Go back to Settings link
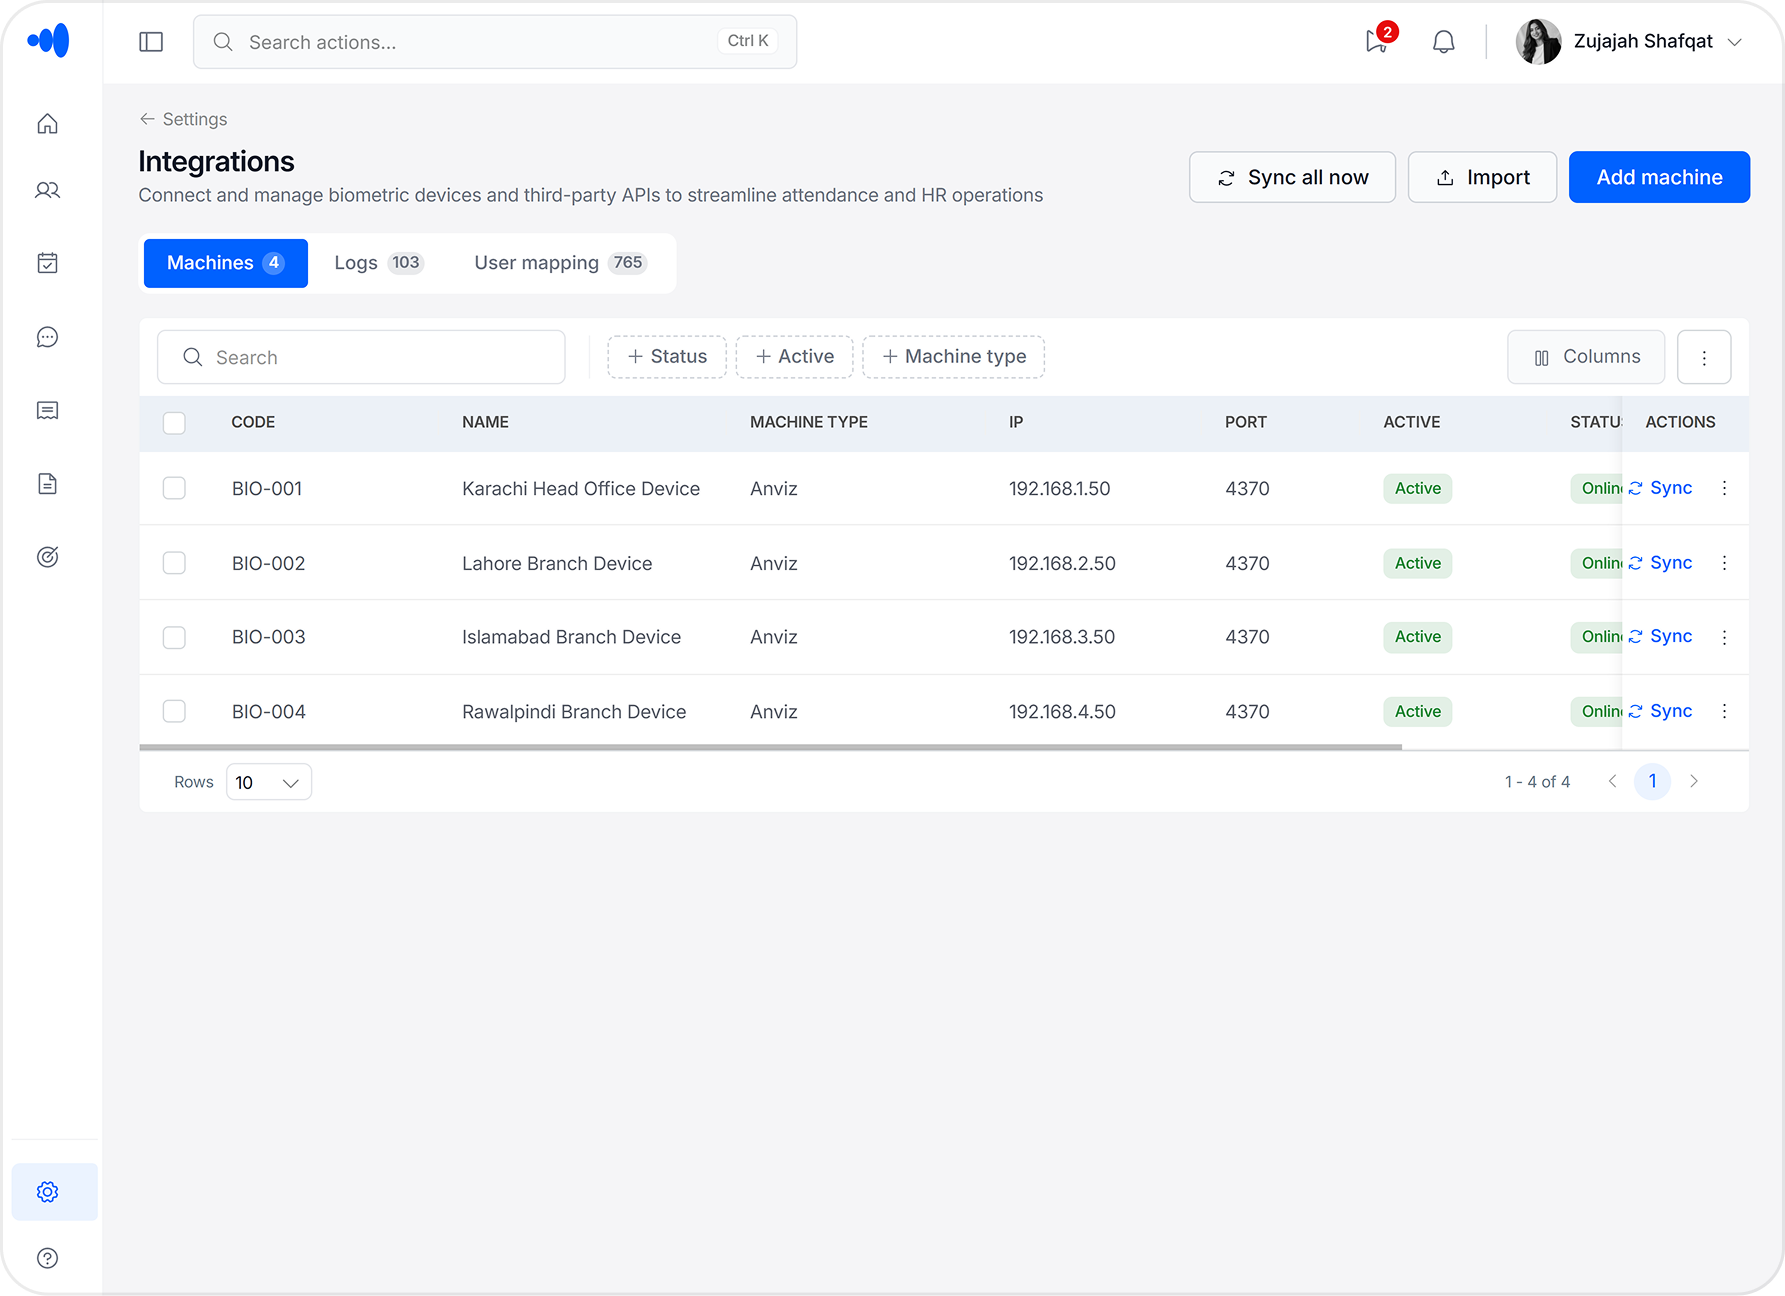1785x1296 pixels. tap(183, 119)
